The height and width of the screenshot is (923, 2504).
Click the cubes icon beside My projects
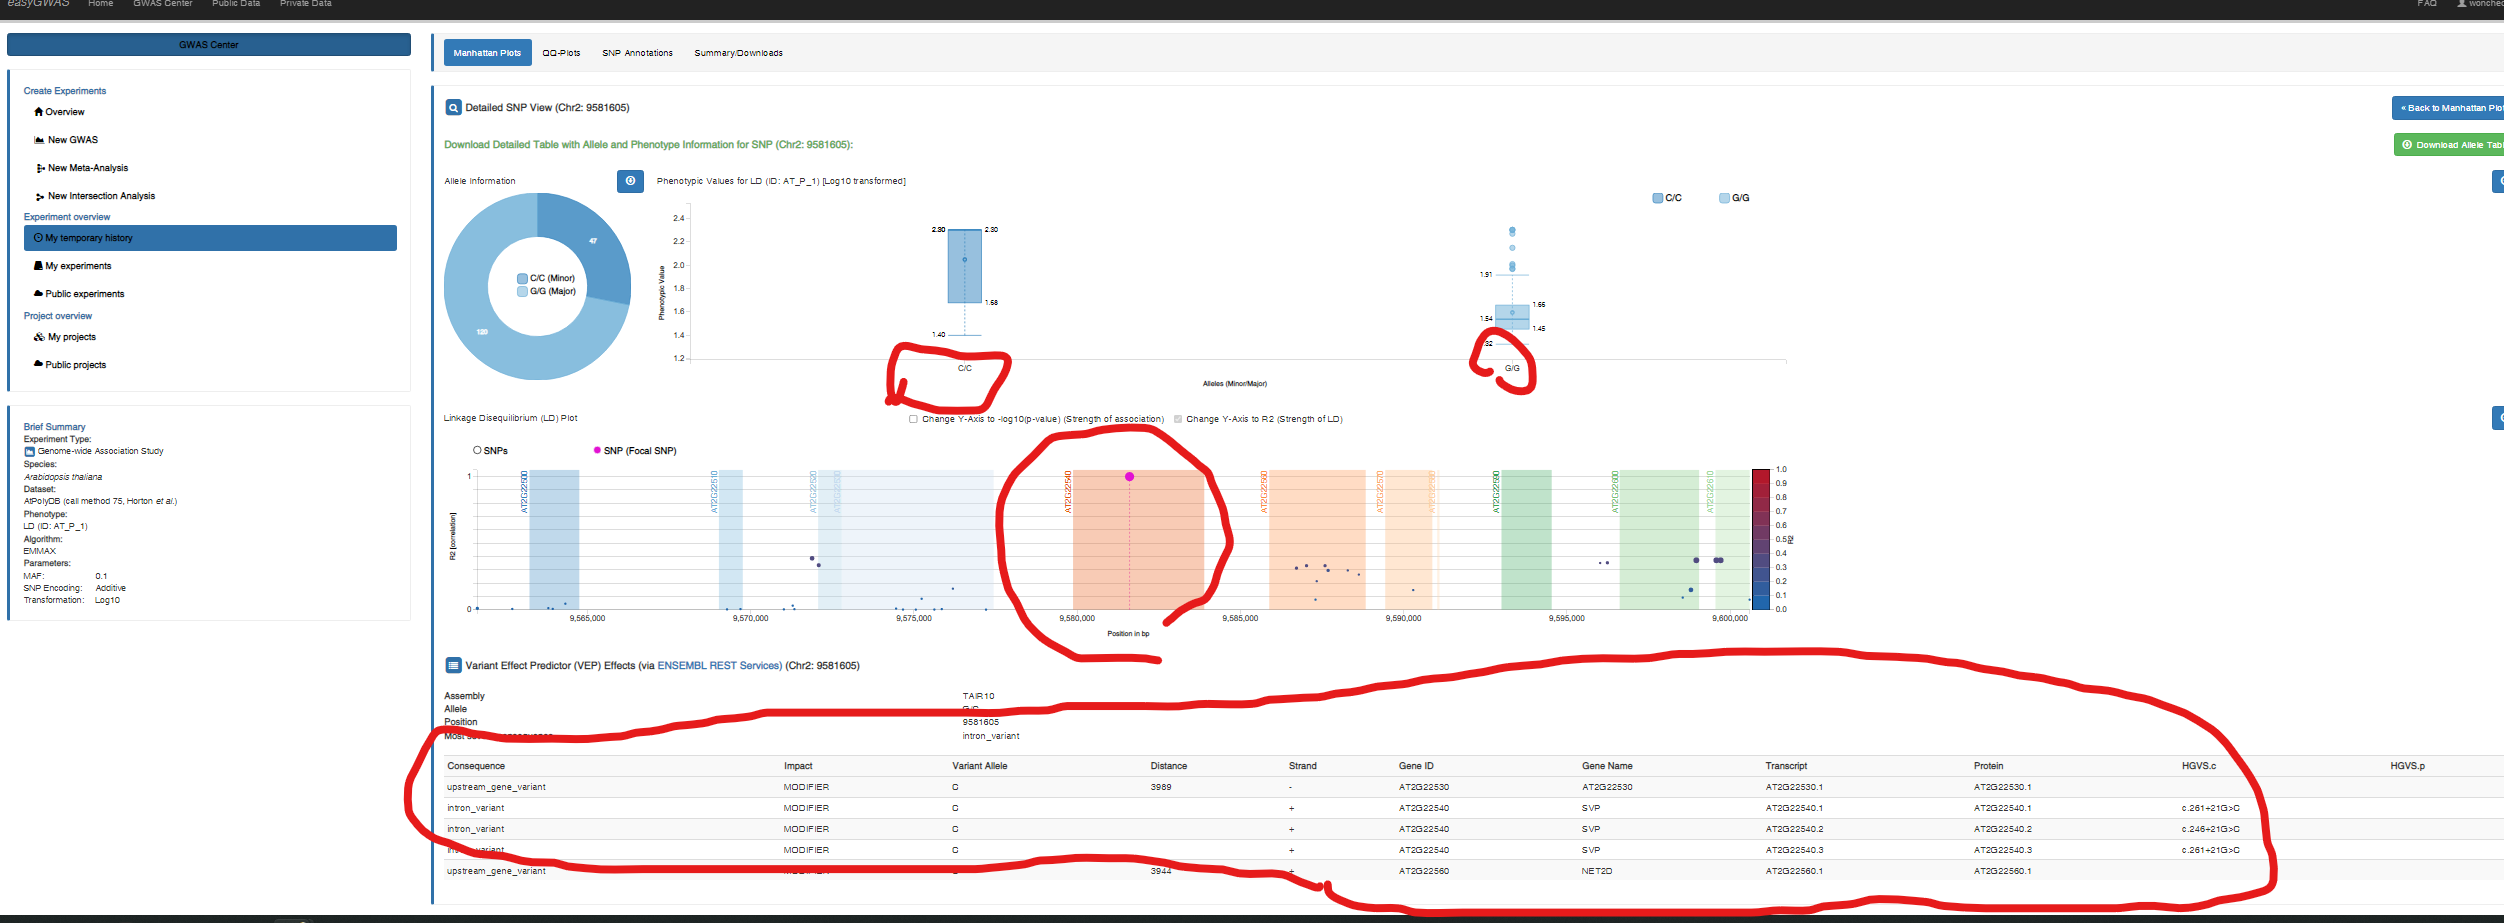pos(39,337)
